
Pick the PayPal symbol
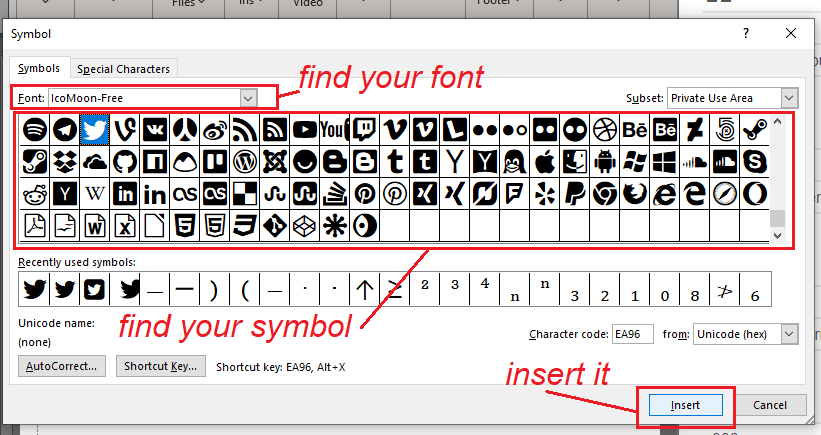575,194
